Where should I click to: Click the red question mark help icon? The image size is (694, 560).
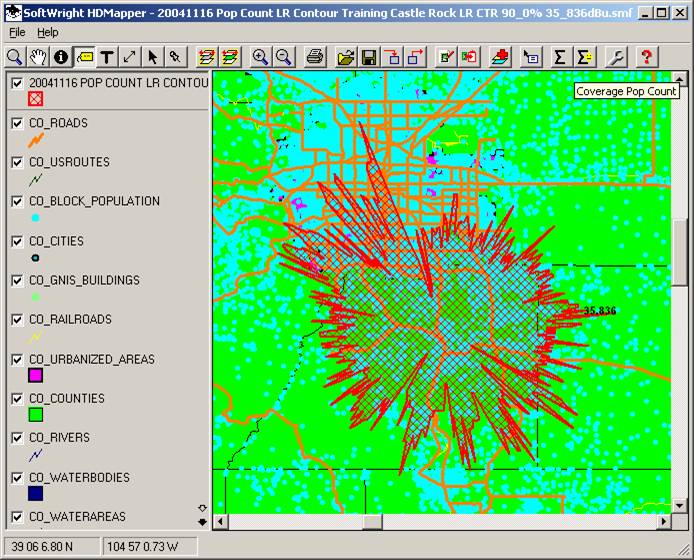647,57
